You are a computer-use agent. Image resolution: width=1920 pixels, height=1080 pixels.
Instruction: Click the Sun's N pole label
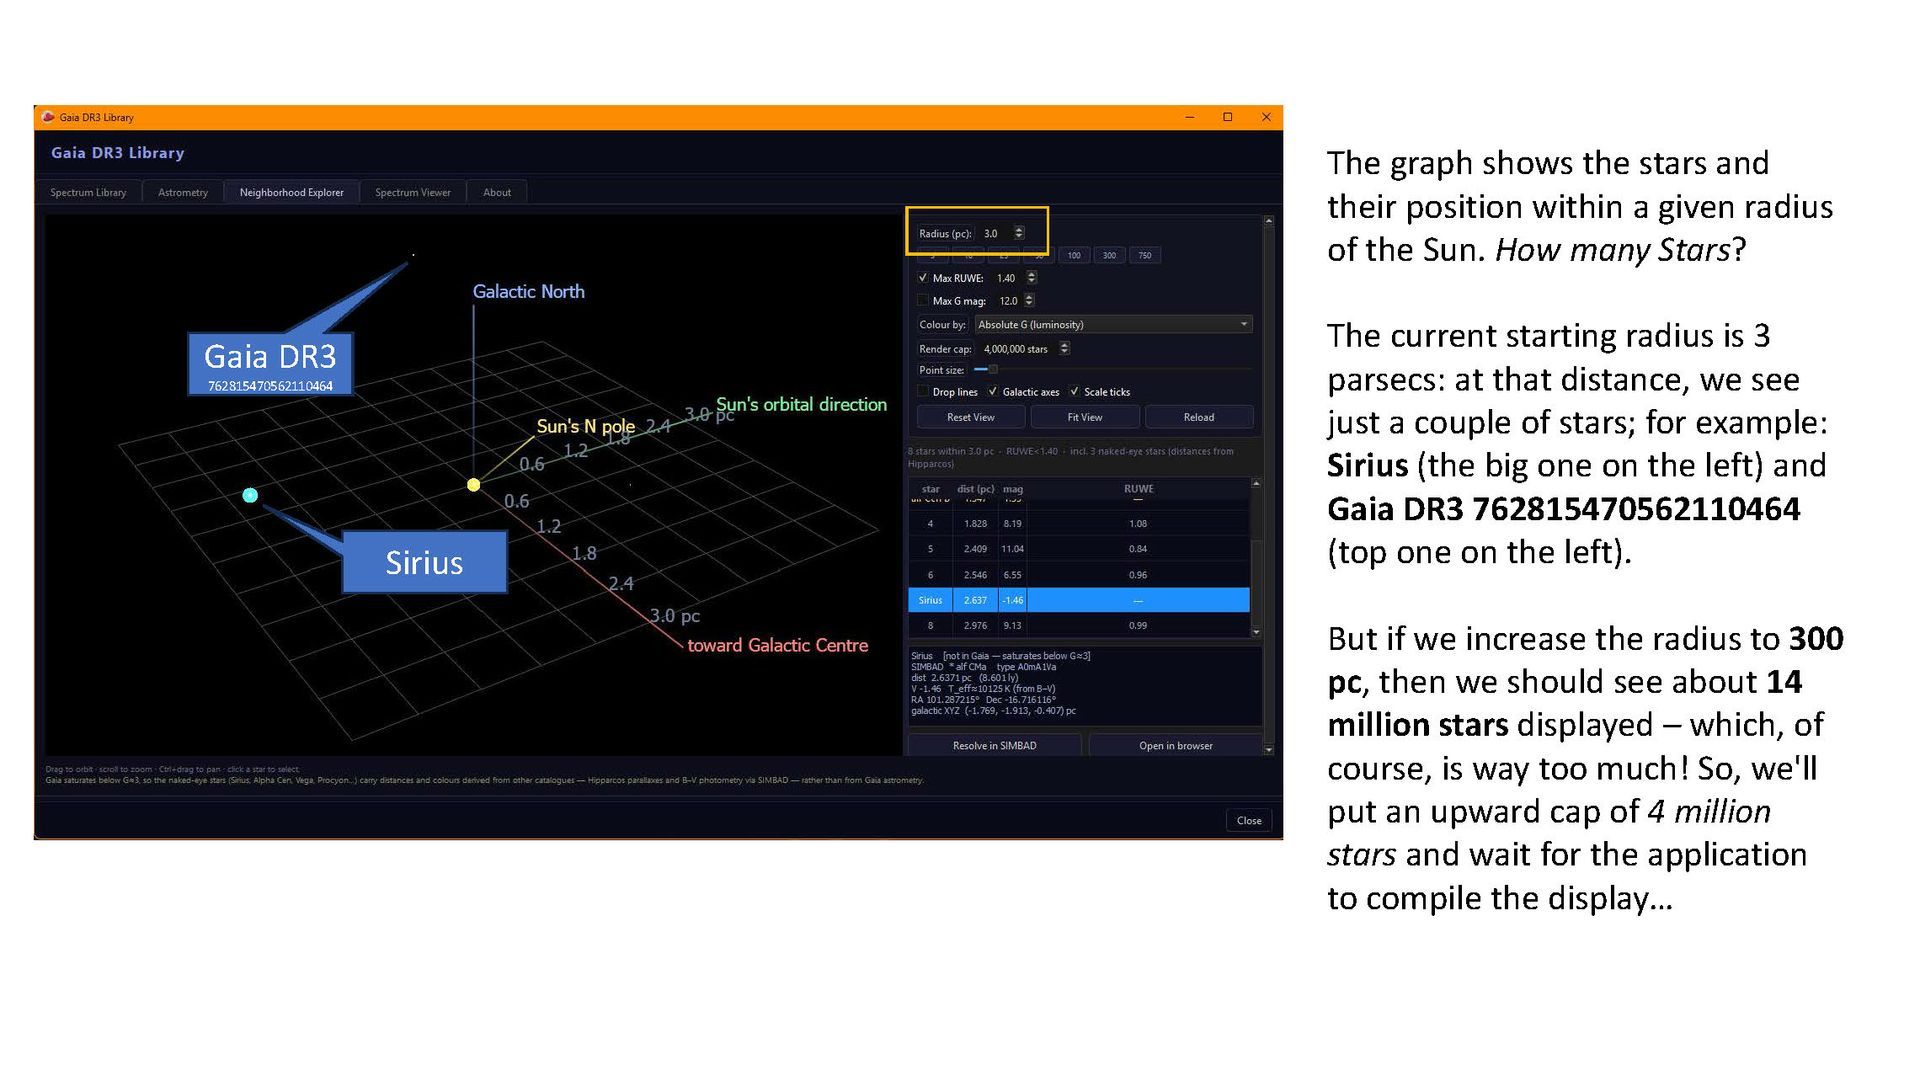[x=586, y=426]
